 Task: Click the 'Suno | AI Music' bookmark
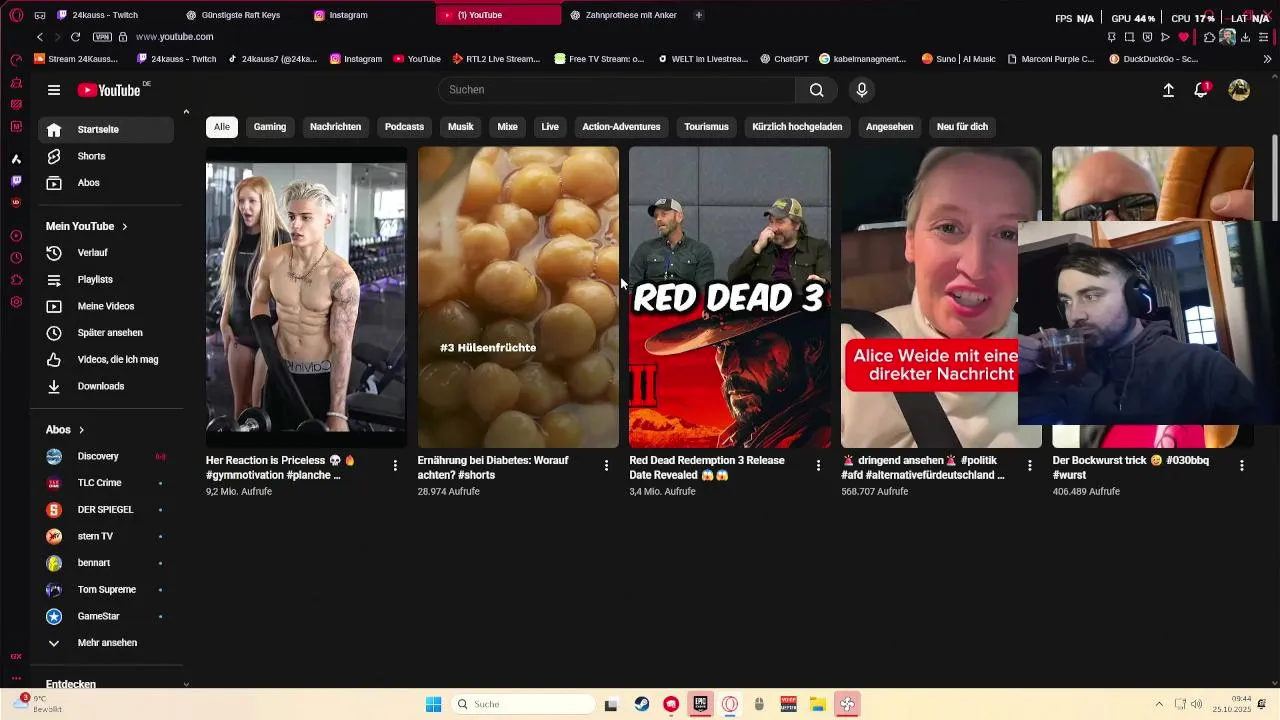(x=959, y=59)
